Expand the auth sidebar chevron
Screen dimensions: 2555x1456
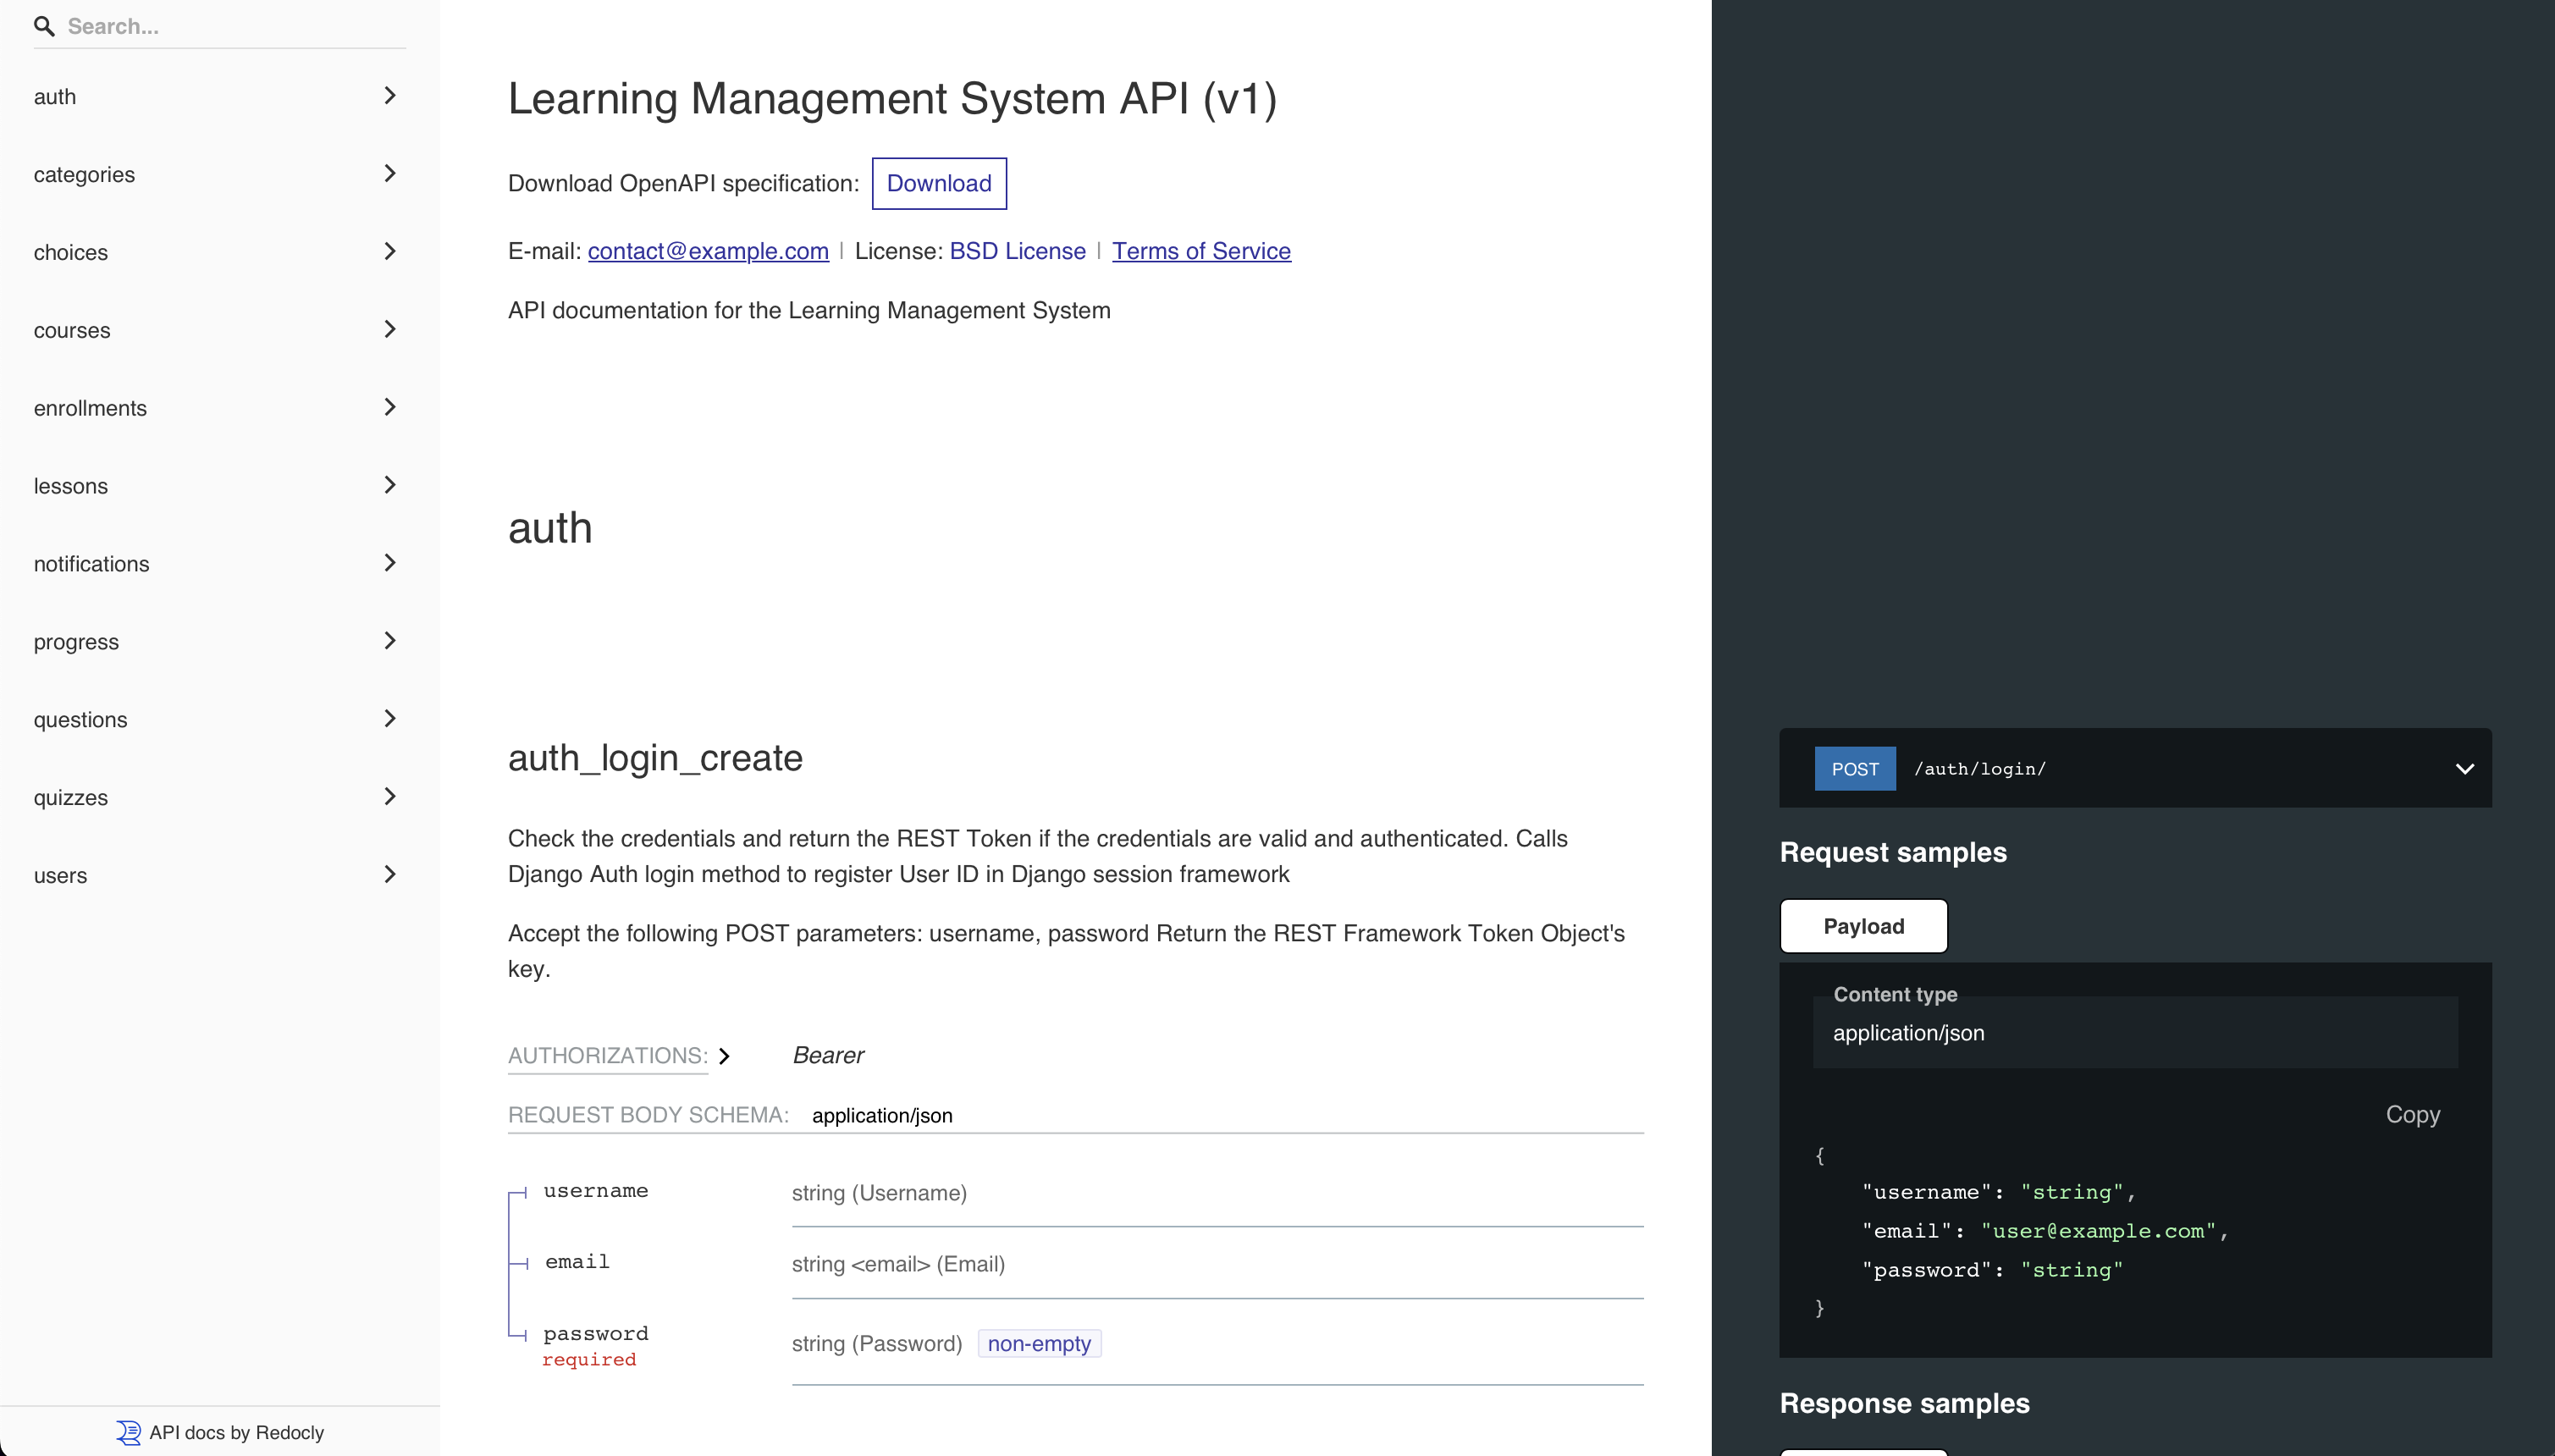coord(390,96)
